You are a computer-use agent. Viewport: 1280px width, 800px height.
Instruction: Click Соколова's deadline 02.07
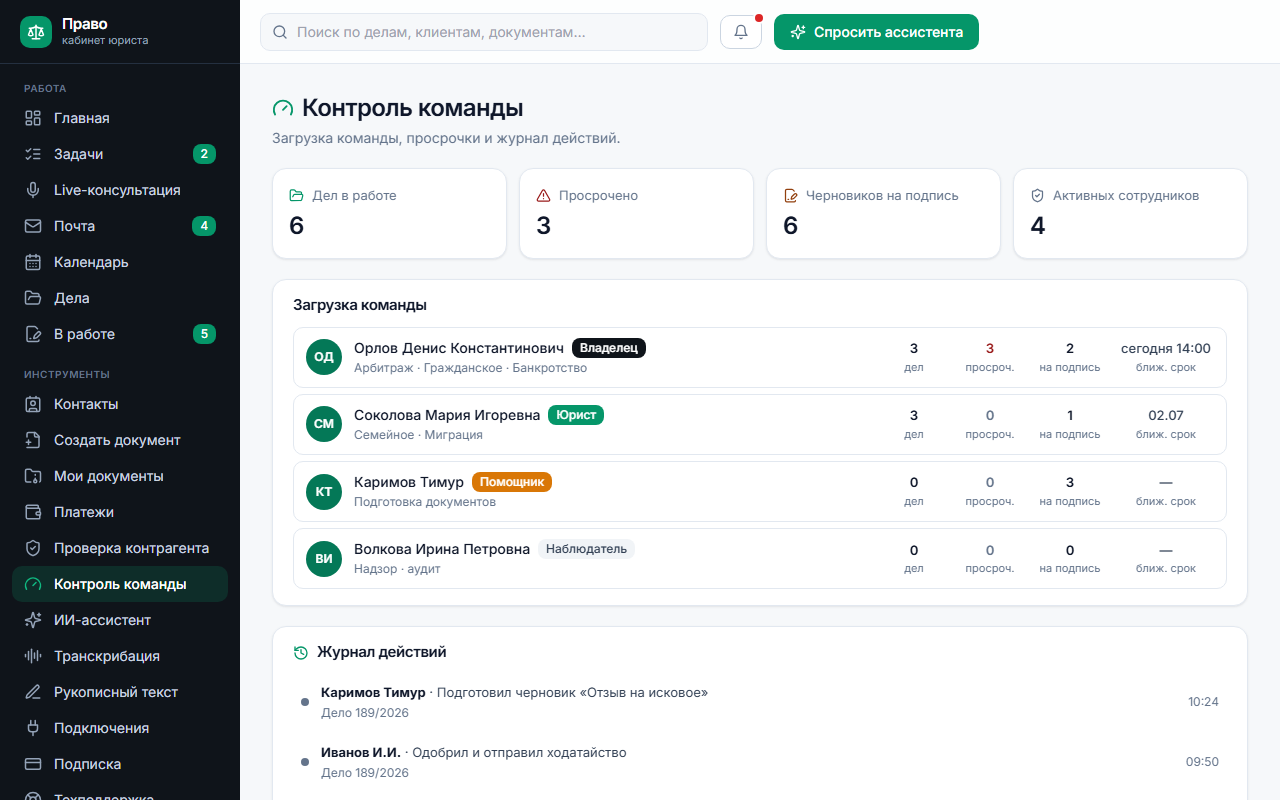coord(1166,416)
